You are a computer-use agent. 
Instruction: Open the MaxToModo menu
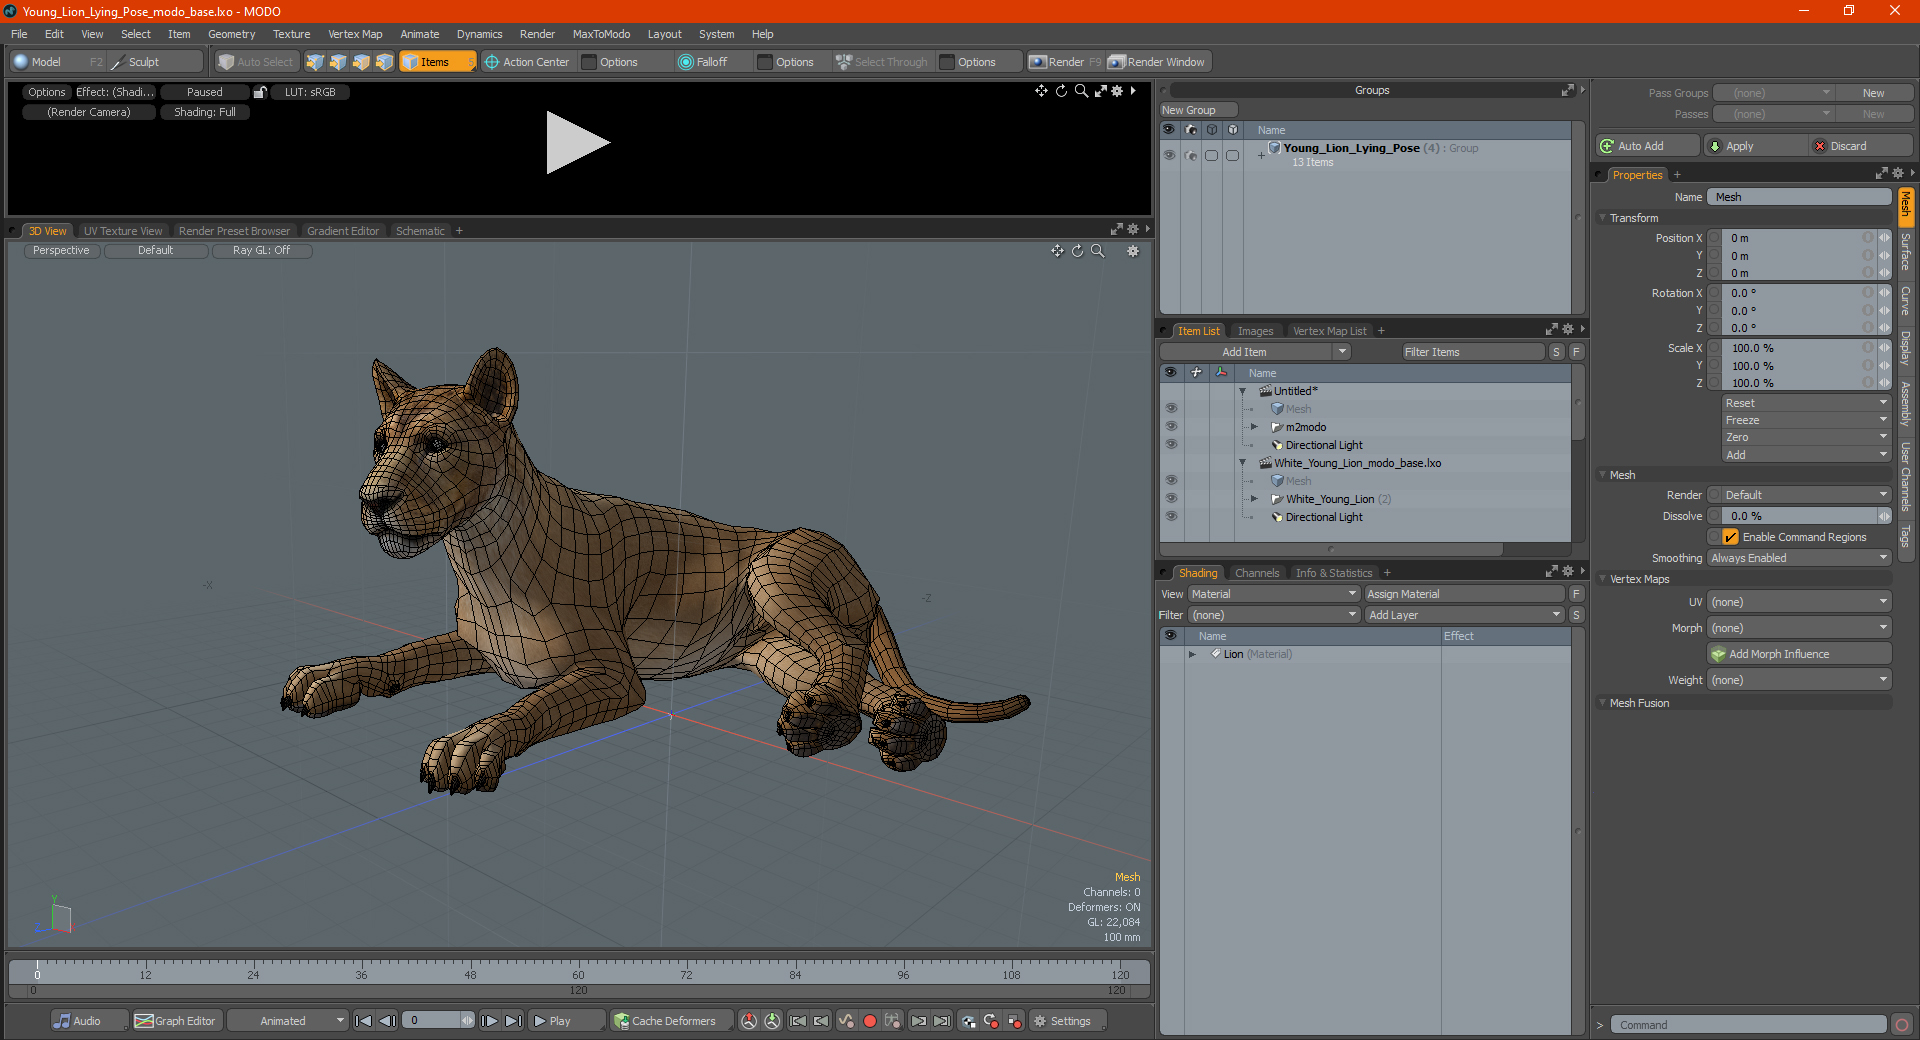coord(601,34)
